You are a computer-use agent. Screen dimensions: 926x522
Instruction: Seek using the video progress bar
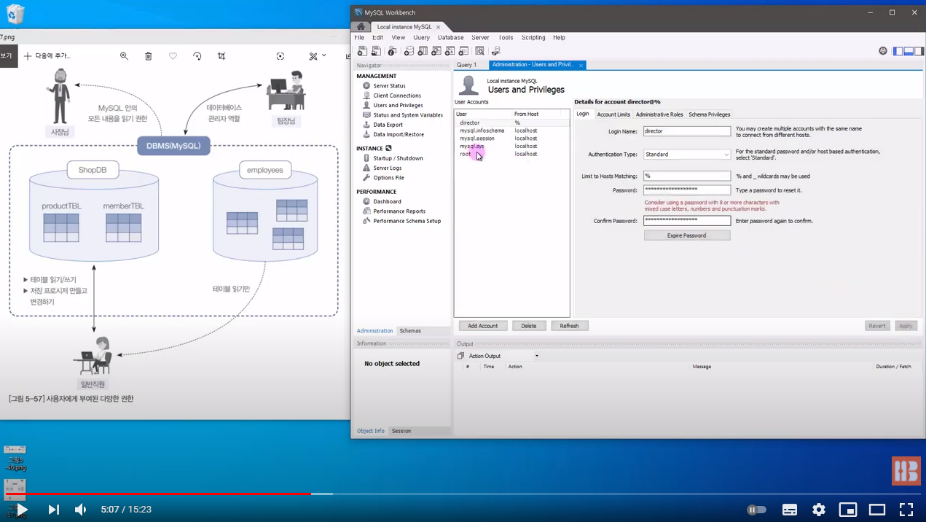(x=463, y=494)
